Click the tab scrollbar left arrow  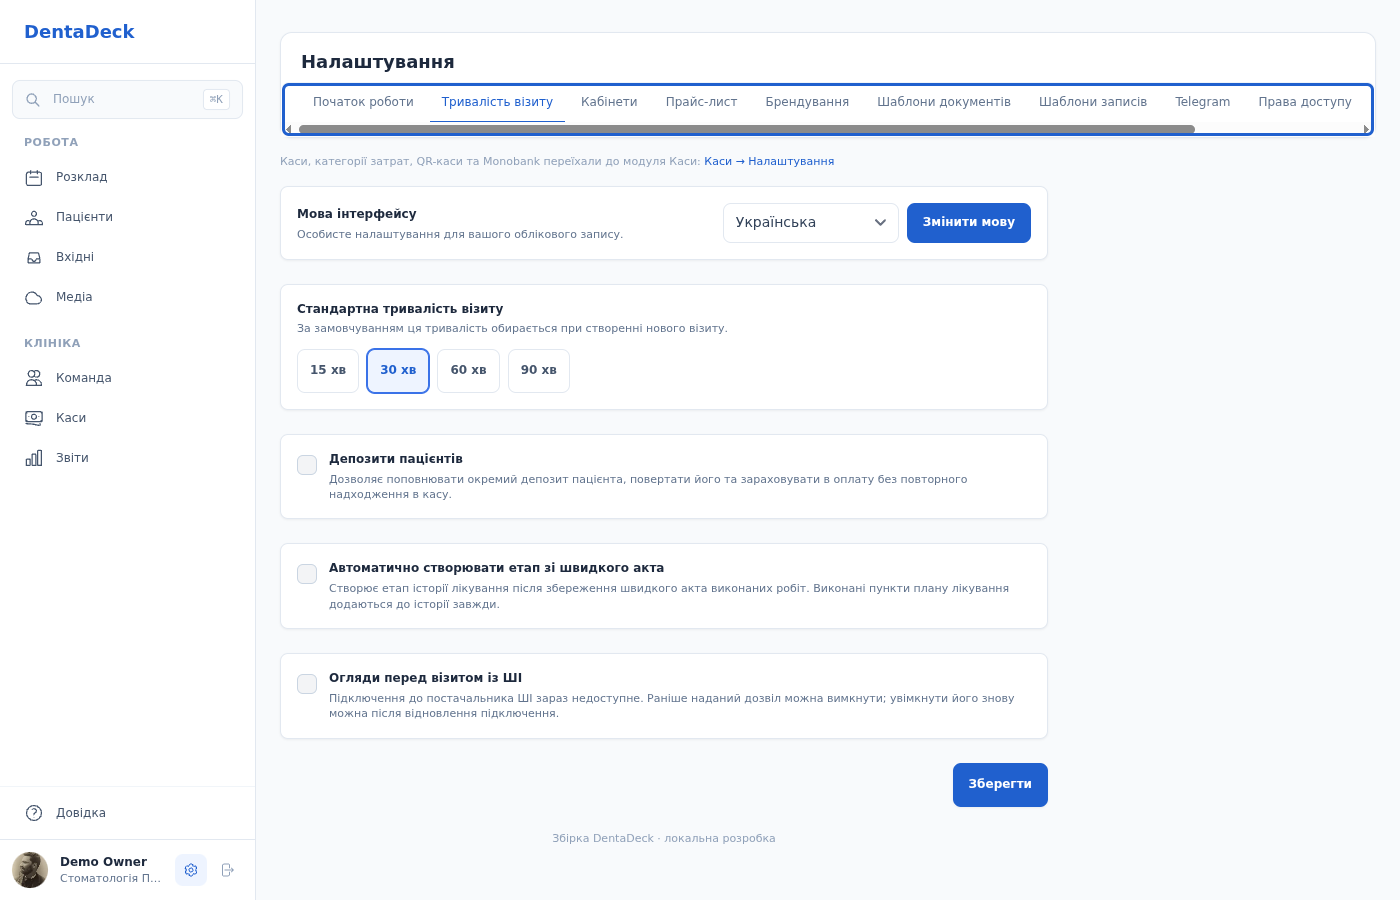pyautogui.click(x=289, y=129)
